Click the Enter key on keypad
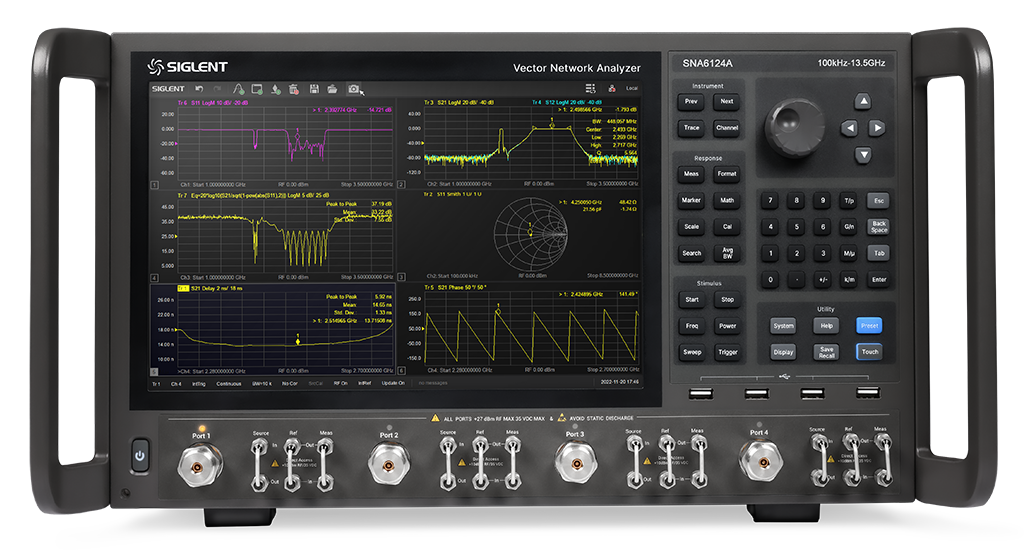This screenshot has width=1024, height=559. point(879,280)
